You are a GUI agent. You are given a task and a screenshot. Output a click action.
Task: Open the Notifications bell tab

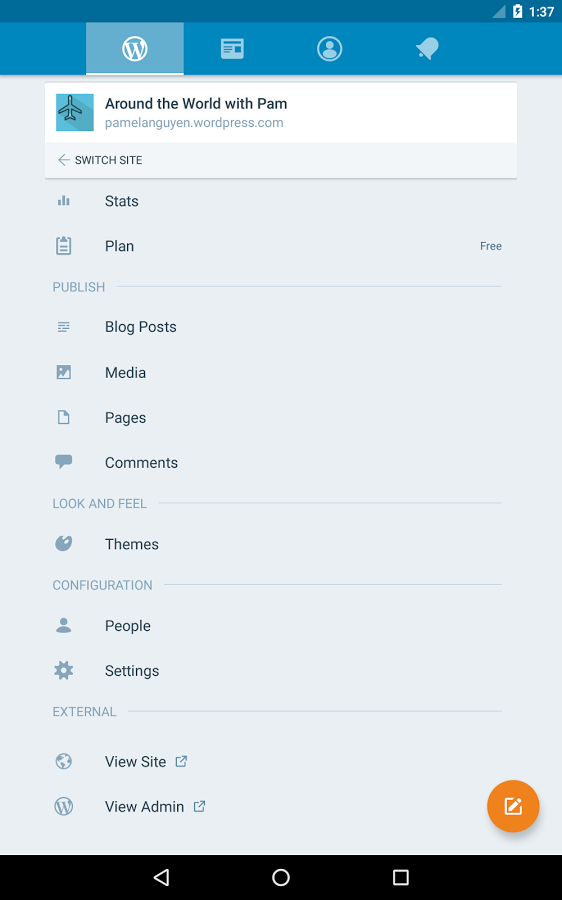[427, 49]
